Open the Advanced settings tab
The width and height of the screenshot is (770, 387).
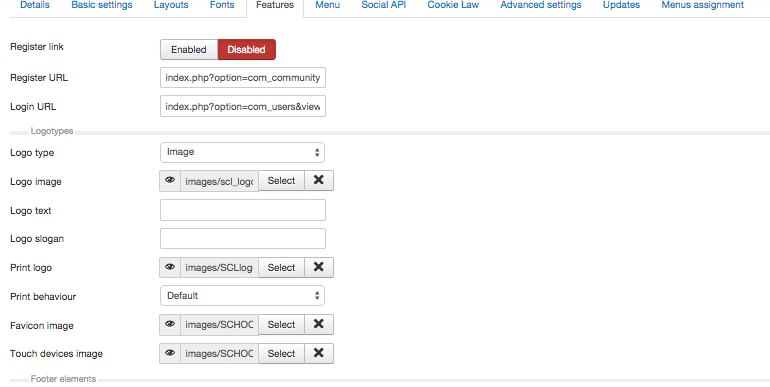pyautogui.click(x=541, y=5)
